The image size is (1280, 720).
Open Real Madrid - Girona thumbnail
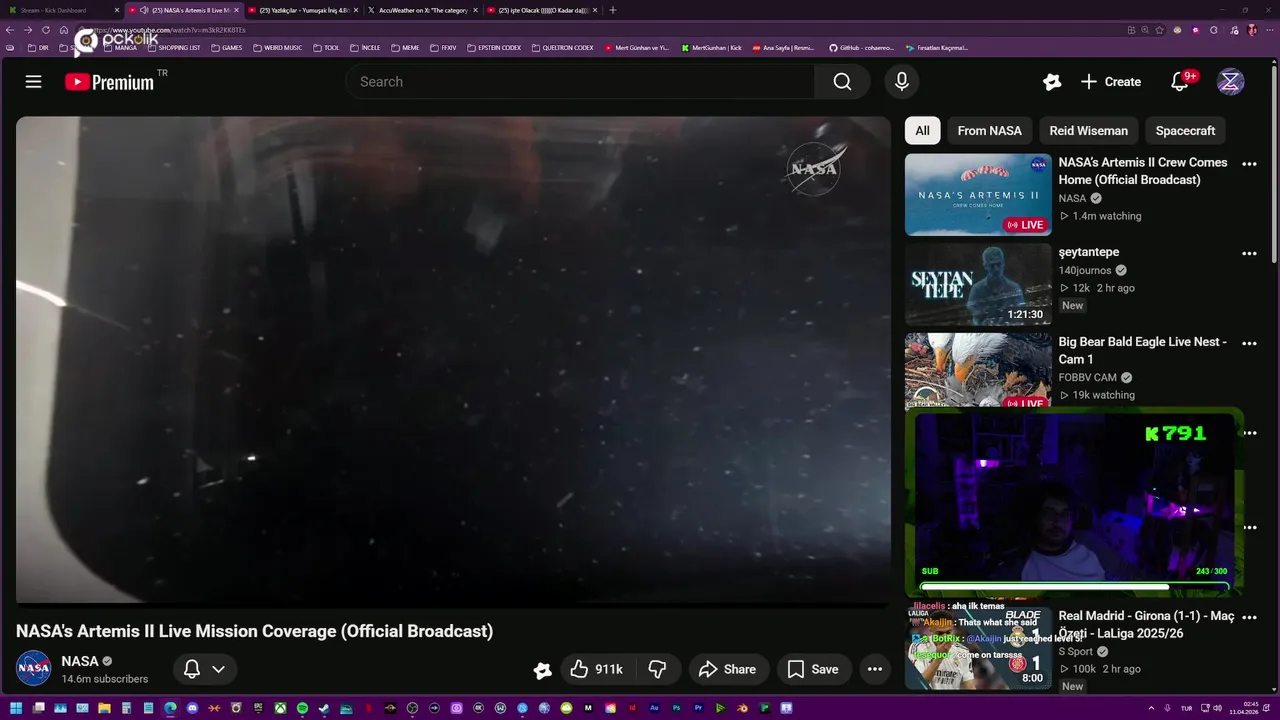(x=978, y=649)
